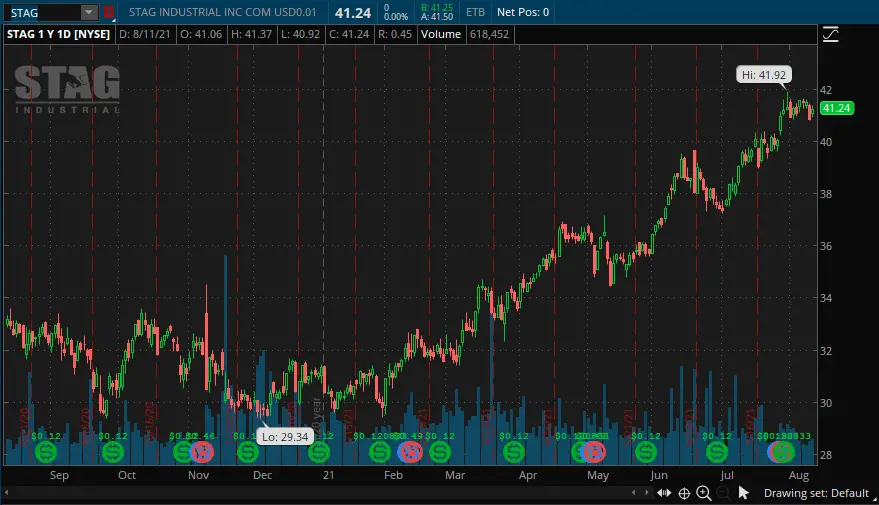The width and height of the screenshot is (879, 505).
Task: Open chart drawing tools icon top right
Action: tap(830, 35)
